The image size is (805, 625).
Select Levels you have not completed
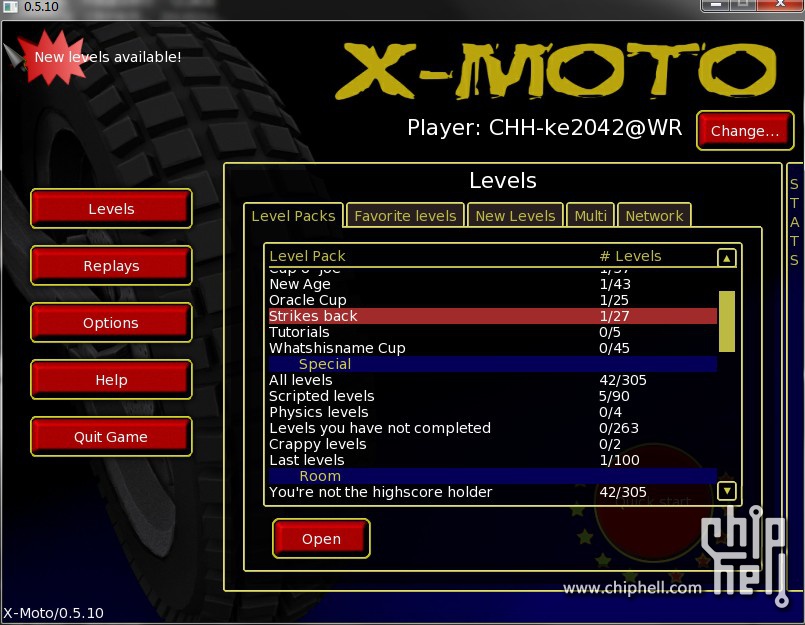click(493, 428)
